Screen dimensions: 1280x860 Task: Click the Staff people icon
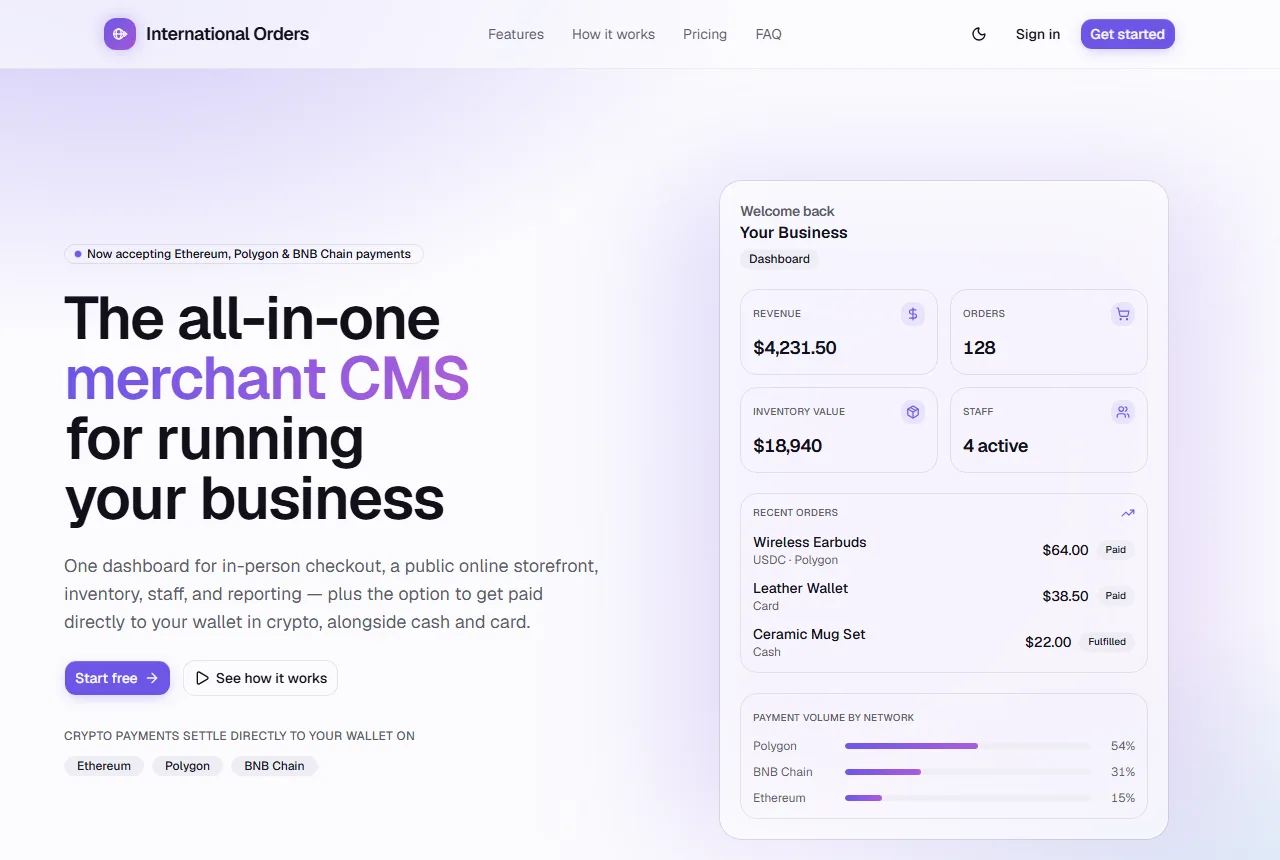click(1123, 412)
